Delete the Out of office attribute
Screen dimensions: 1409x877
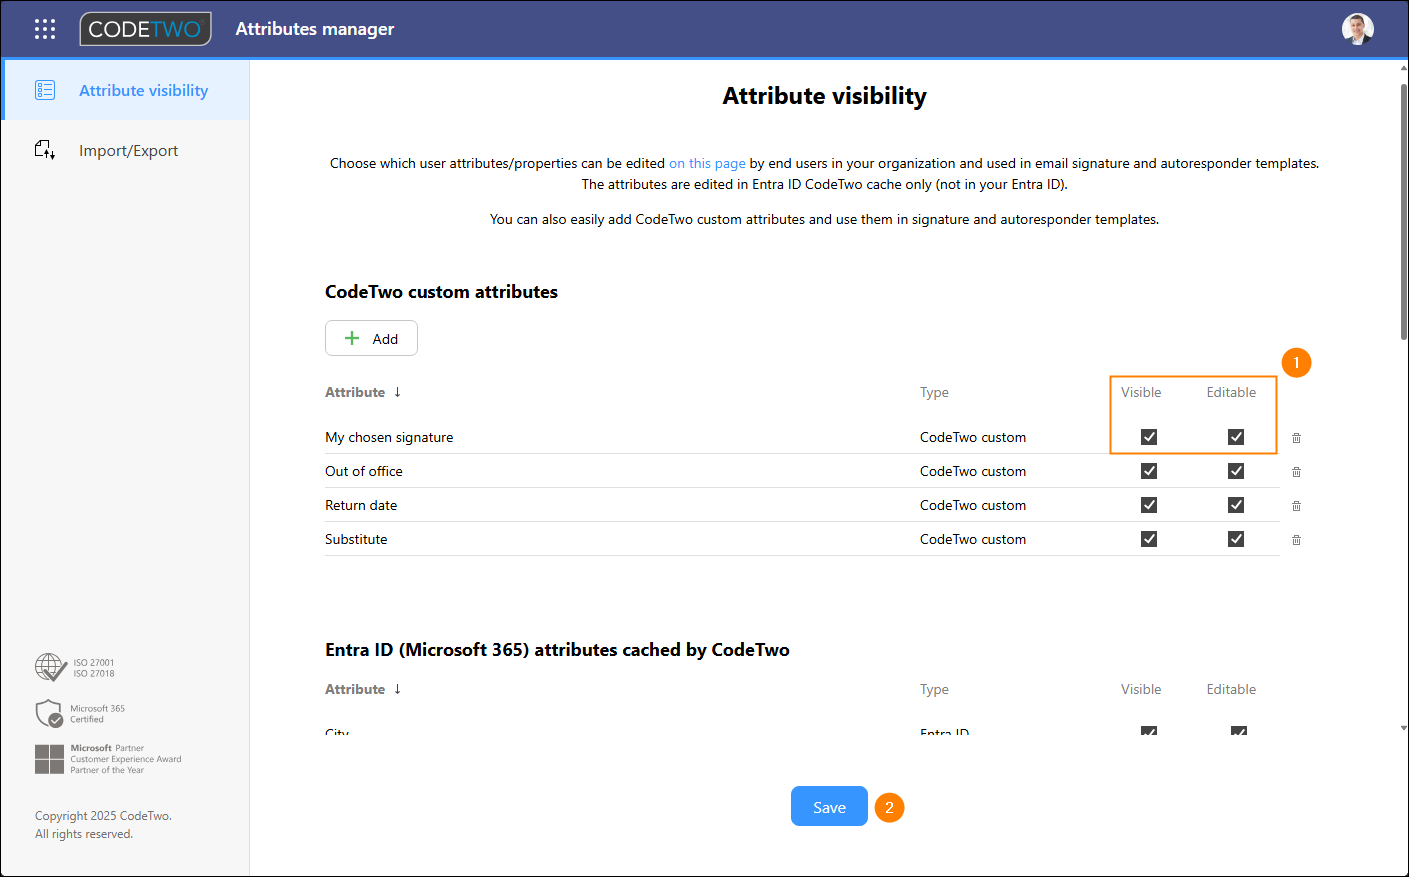1296,472
